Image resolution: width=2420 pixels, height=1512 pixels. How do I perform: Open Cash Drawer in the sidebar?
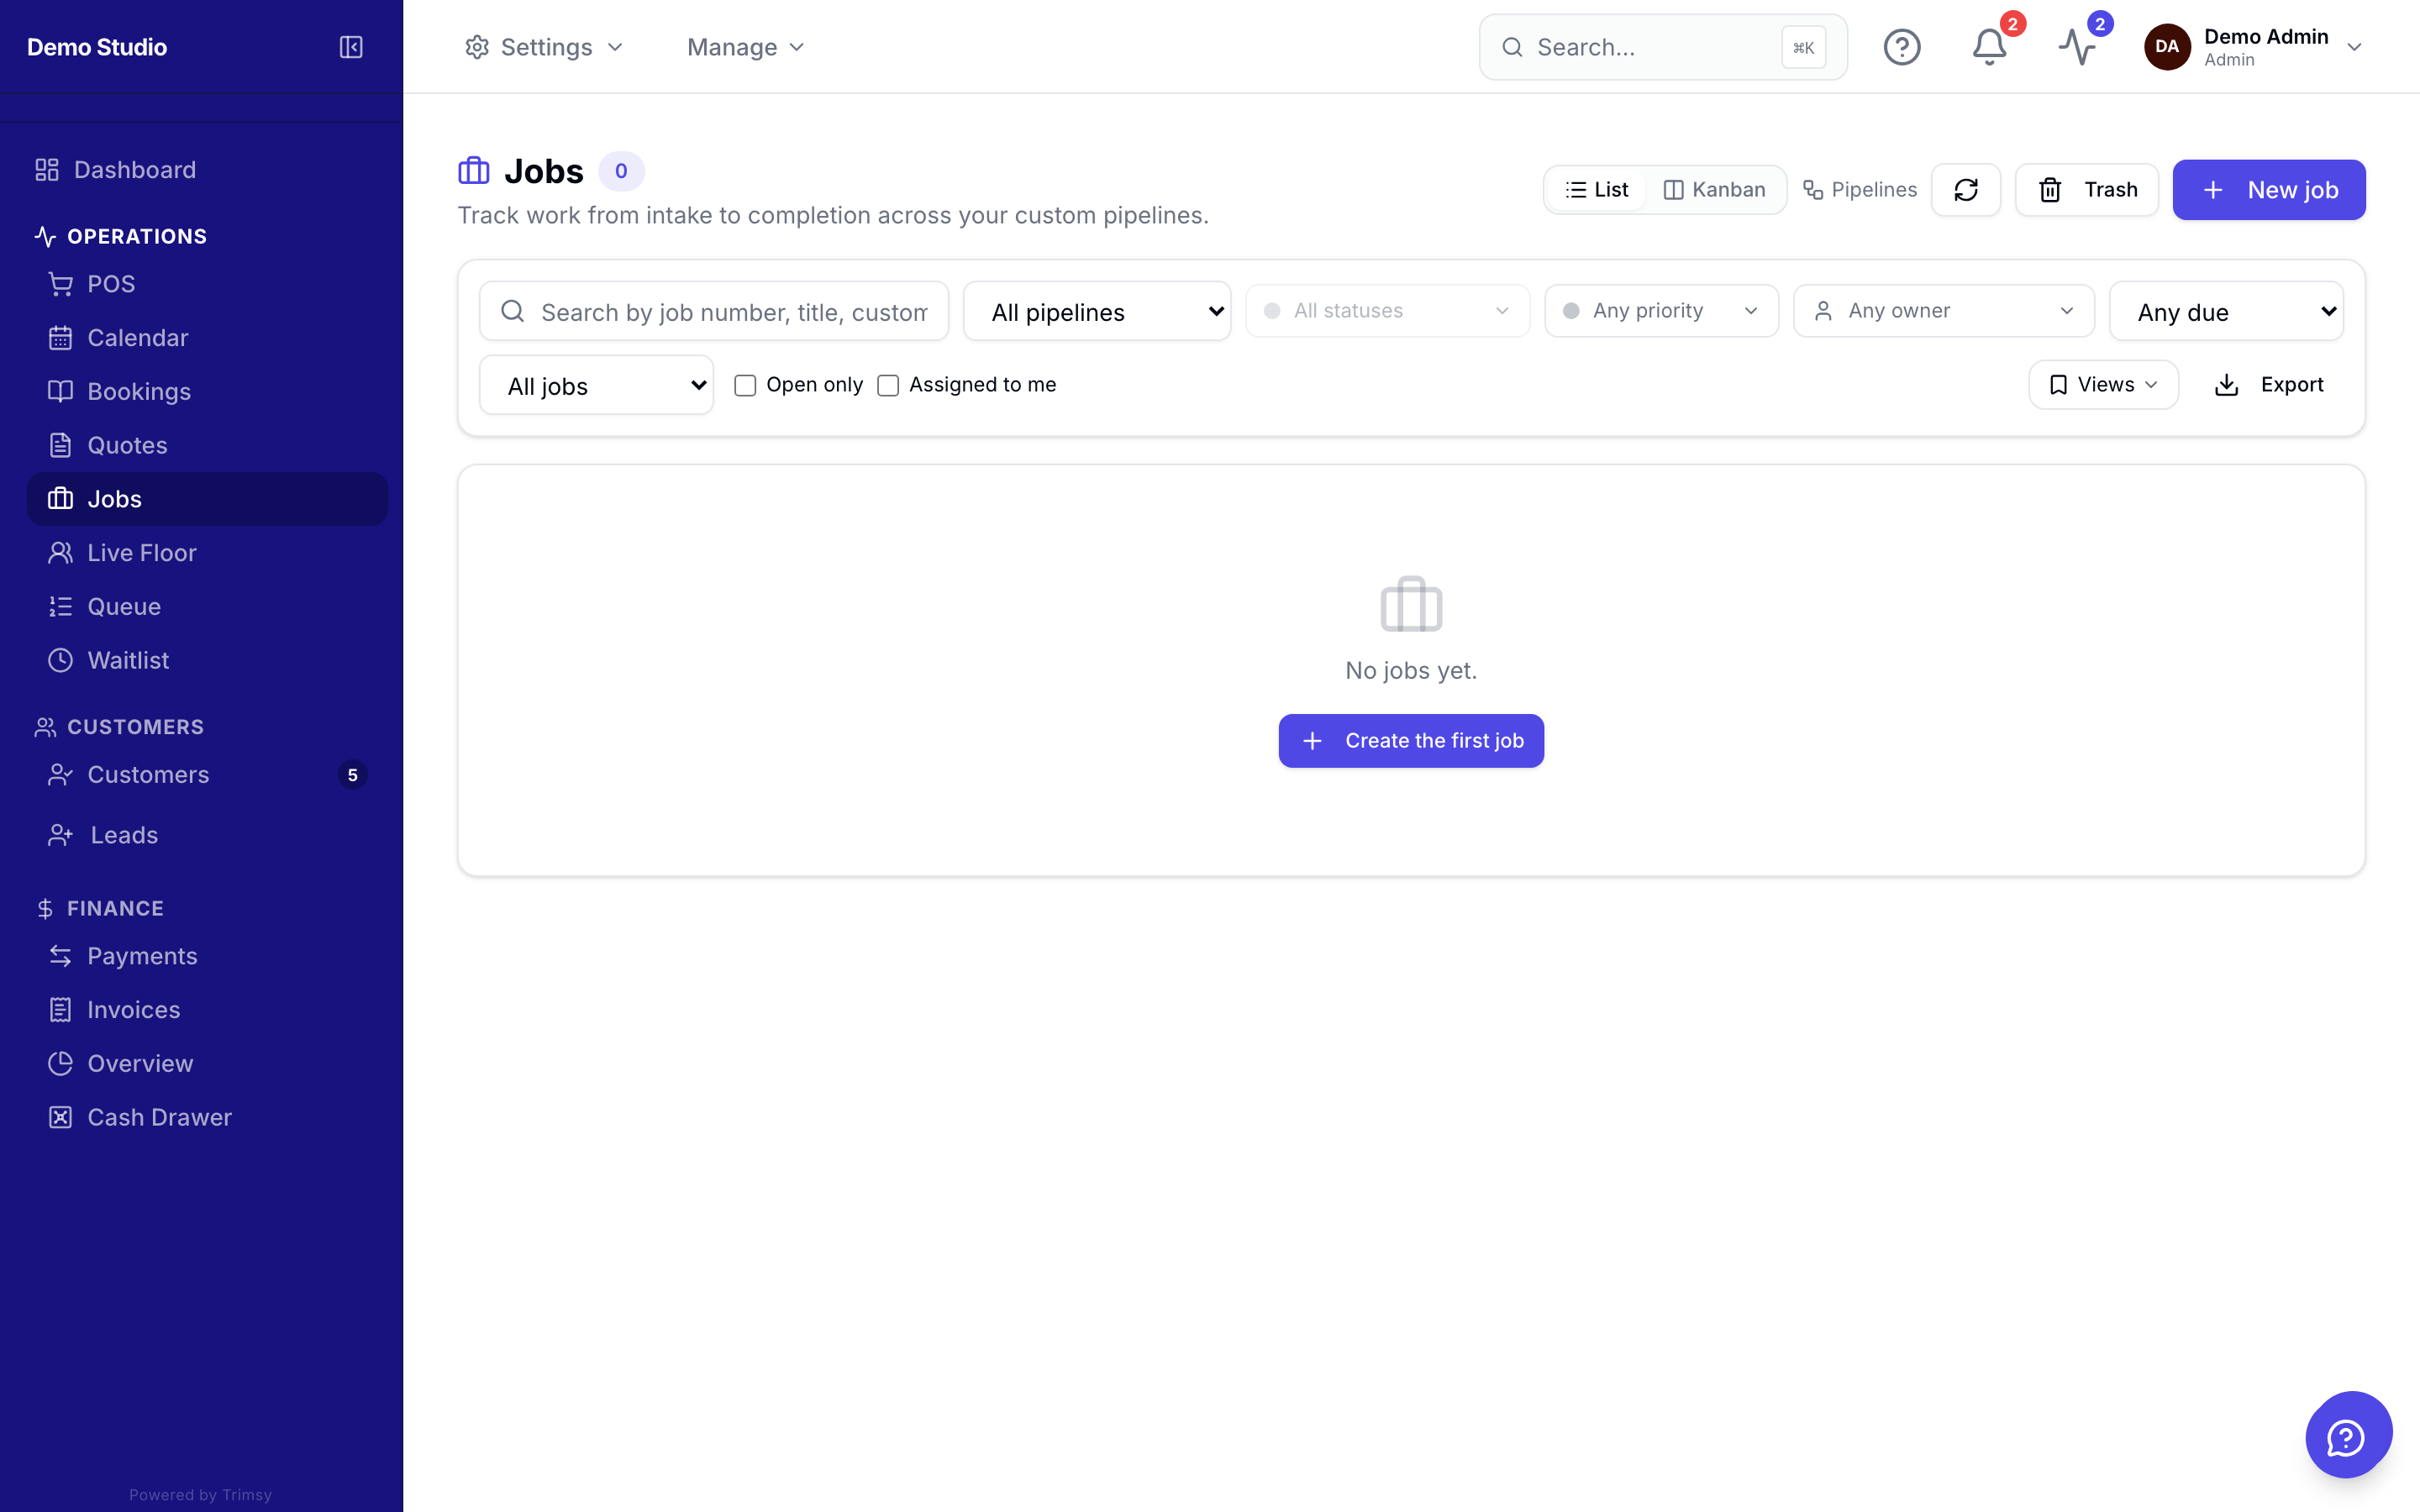(x=205, y=1117)
